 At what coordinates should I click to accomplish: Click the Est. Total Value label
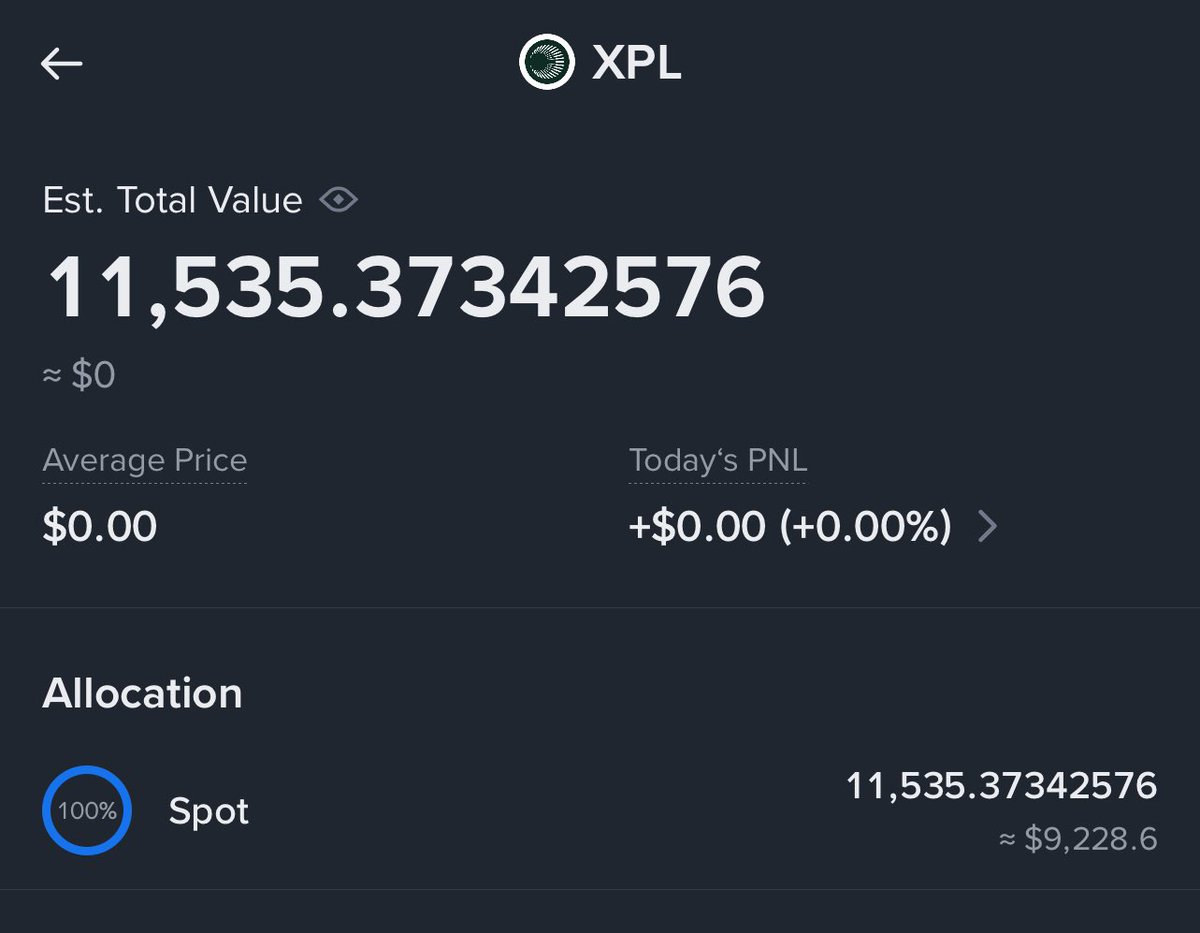pos(172,201)
